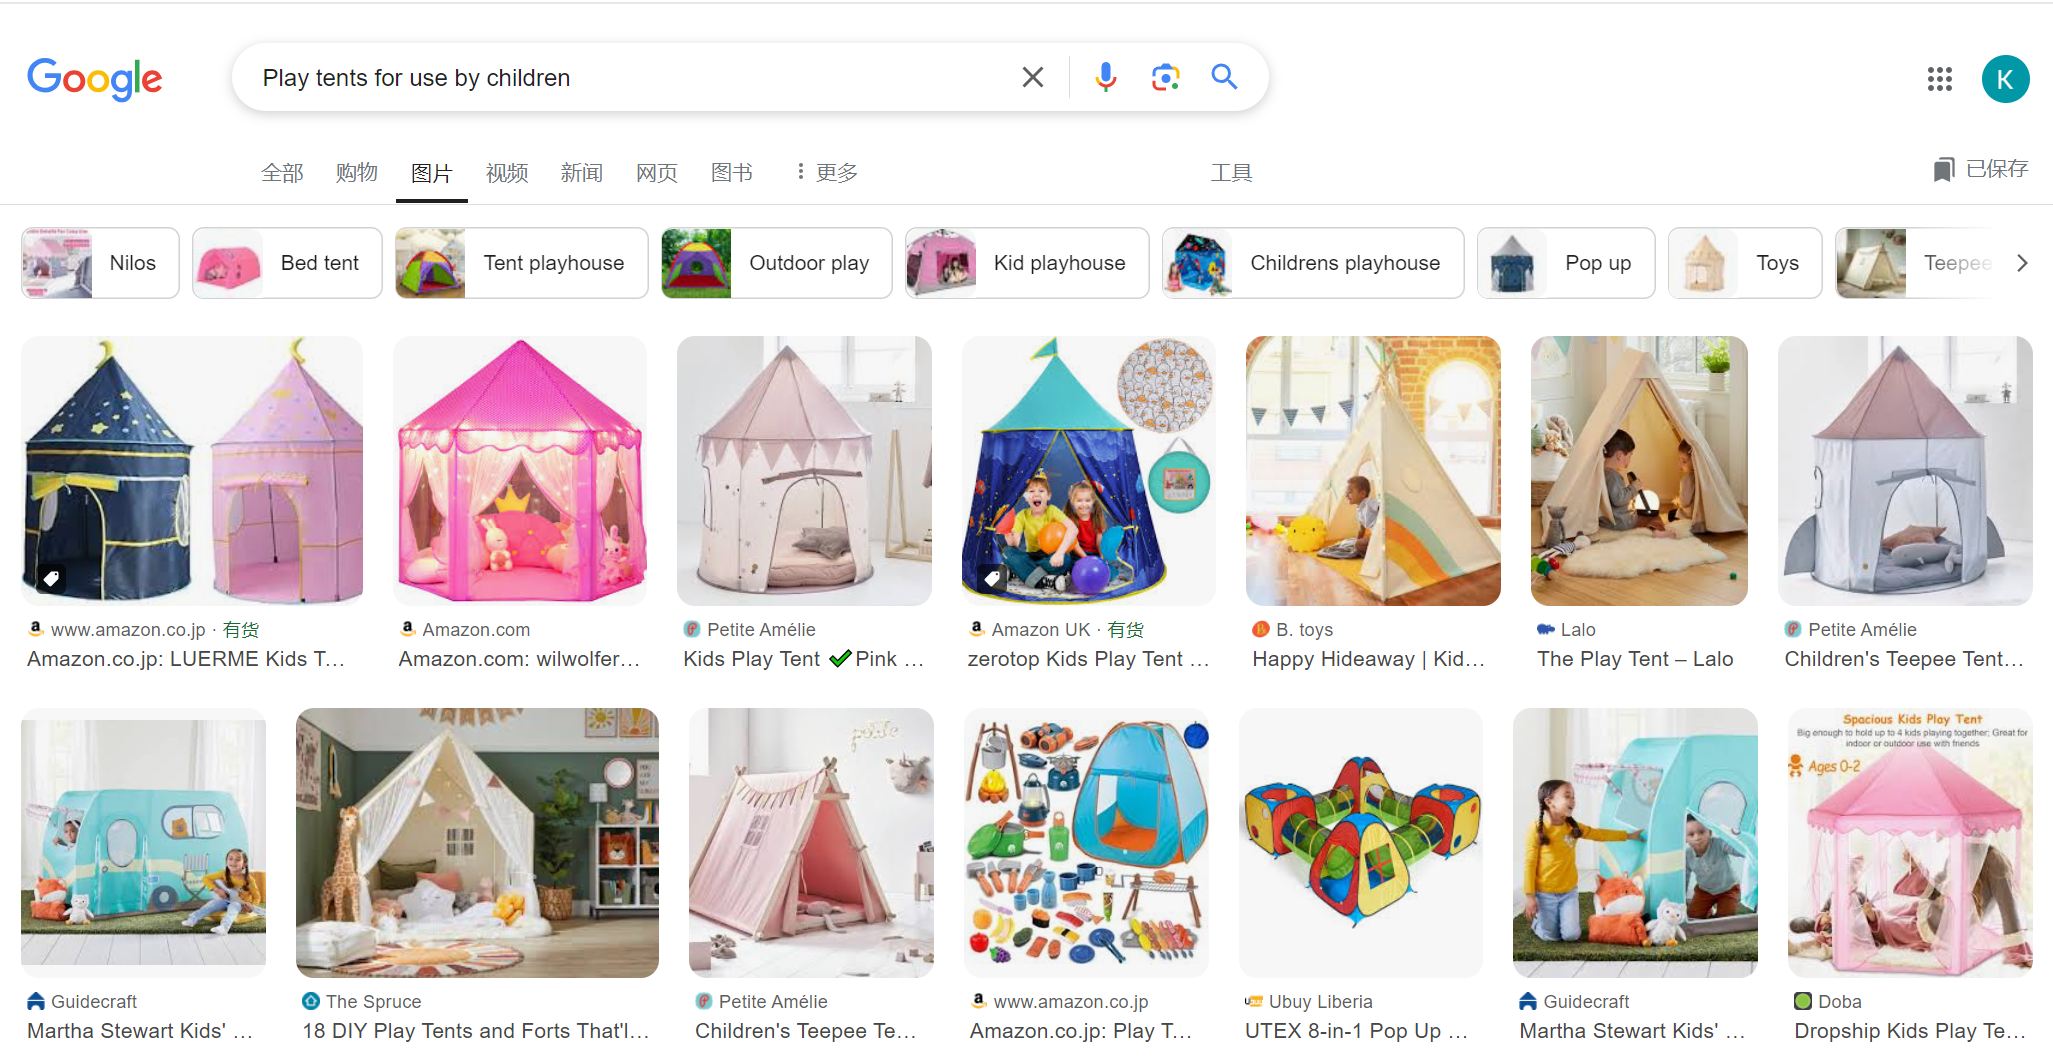The height and width of the screenshot is (1057, 2053).
Task: Expand the 更多 more menu
Action: point(827,173)
